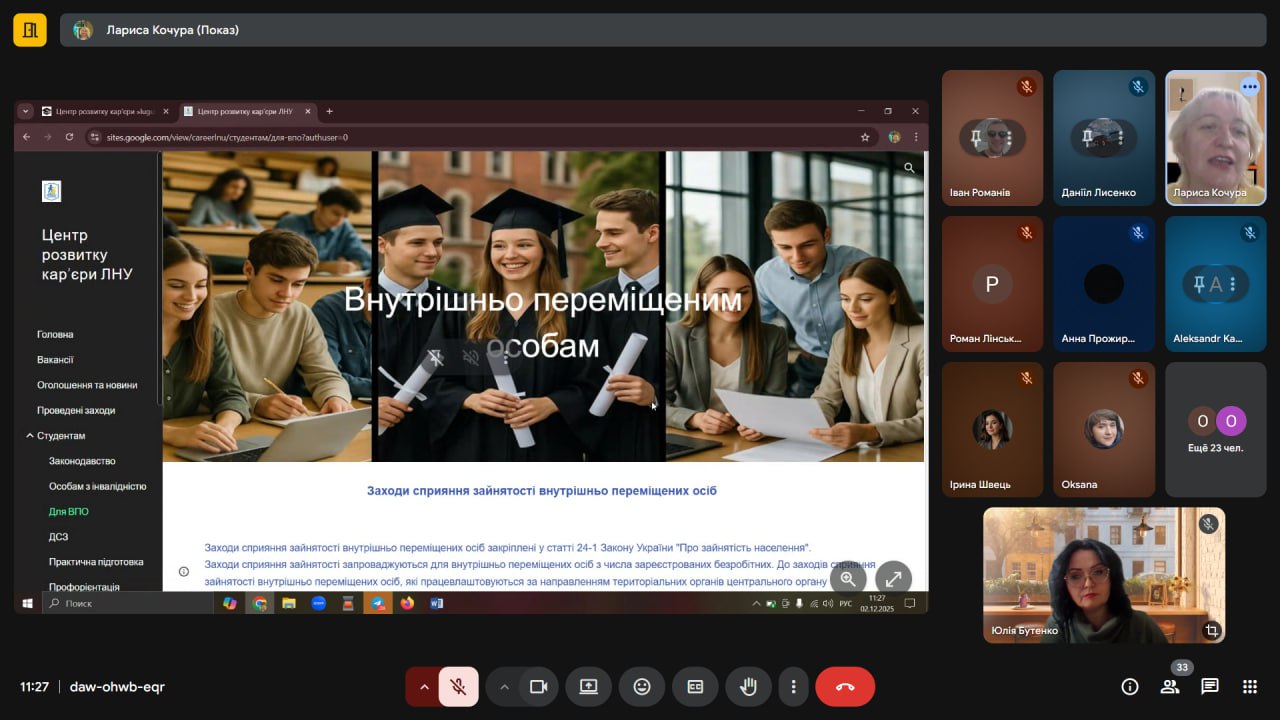The width and height of the screenshot is (1280, 720).
Task: Unmute the microphone in the call bar
Action: click(x=458, y=687)
